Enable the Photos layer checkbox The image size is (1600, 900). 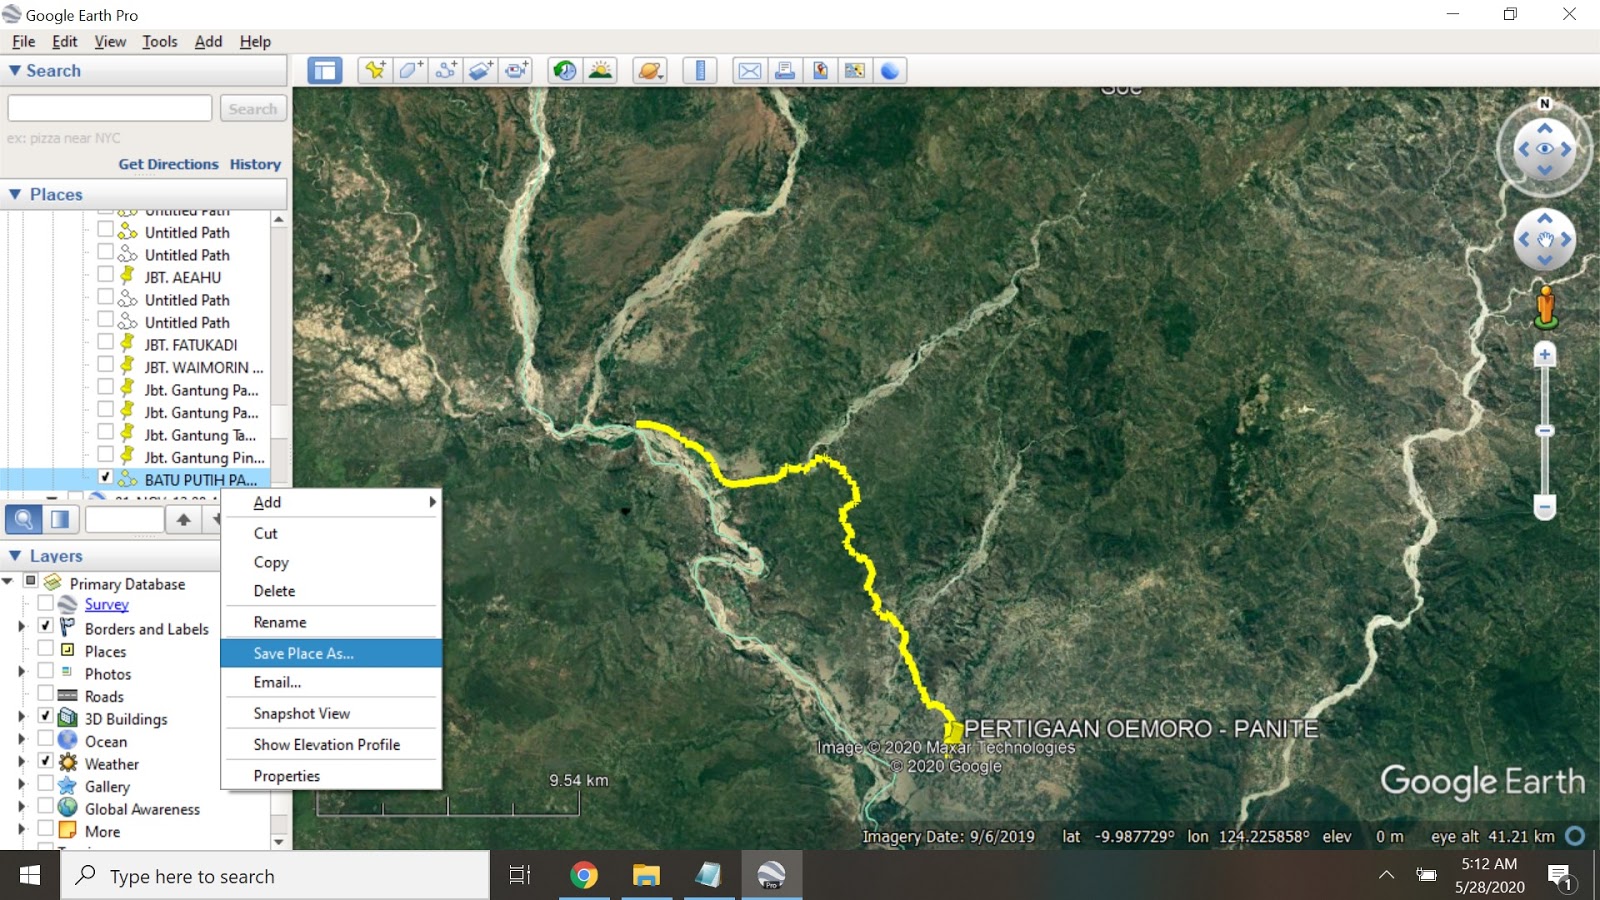(x=45, y=672)
